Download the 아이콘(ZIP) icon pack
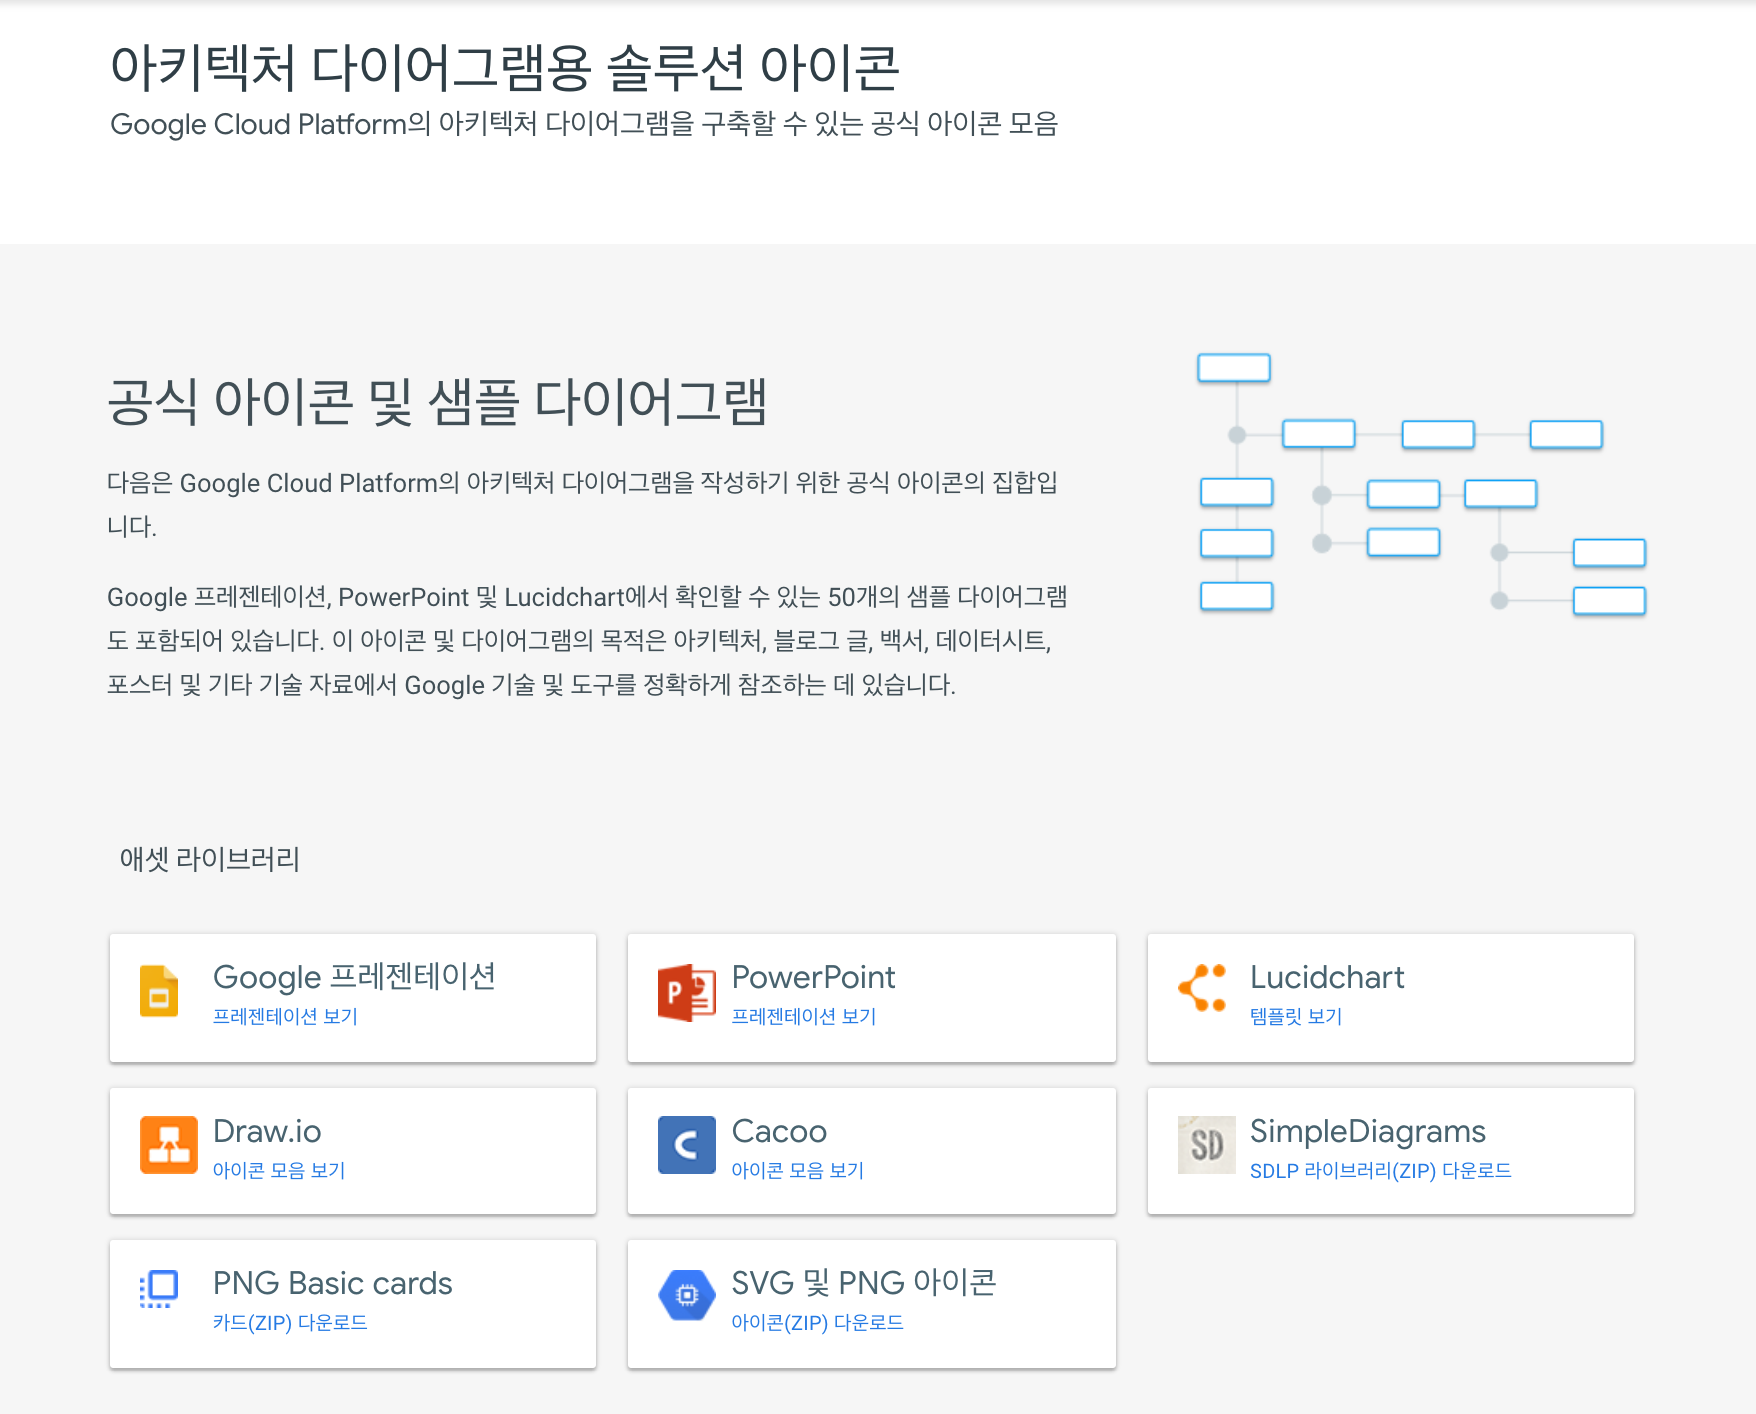Screen dimensions: 1756x1414 [817, 1322]
